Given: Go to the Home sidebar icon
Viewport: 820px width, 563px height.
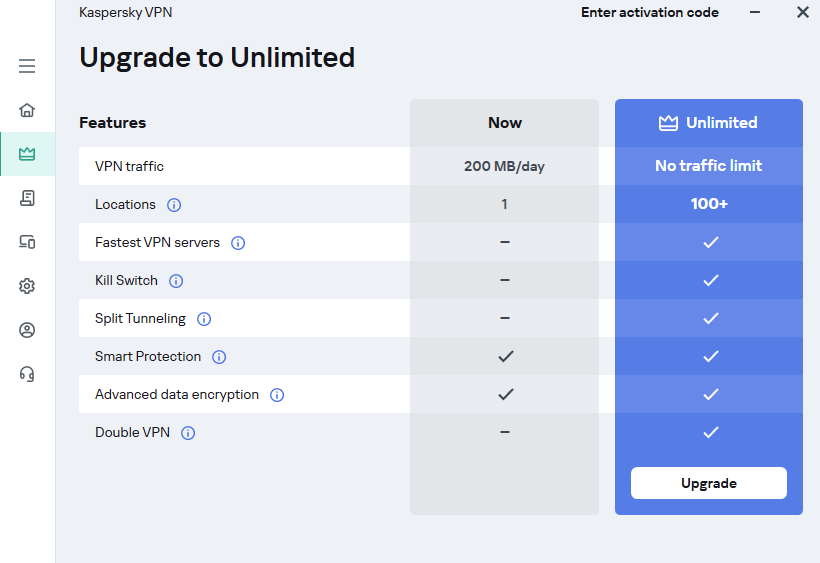Looking at the screenshot, I should pos(27,110).
